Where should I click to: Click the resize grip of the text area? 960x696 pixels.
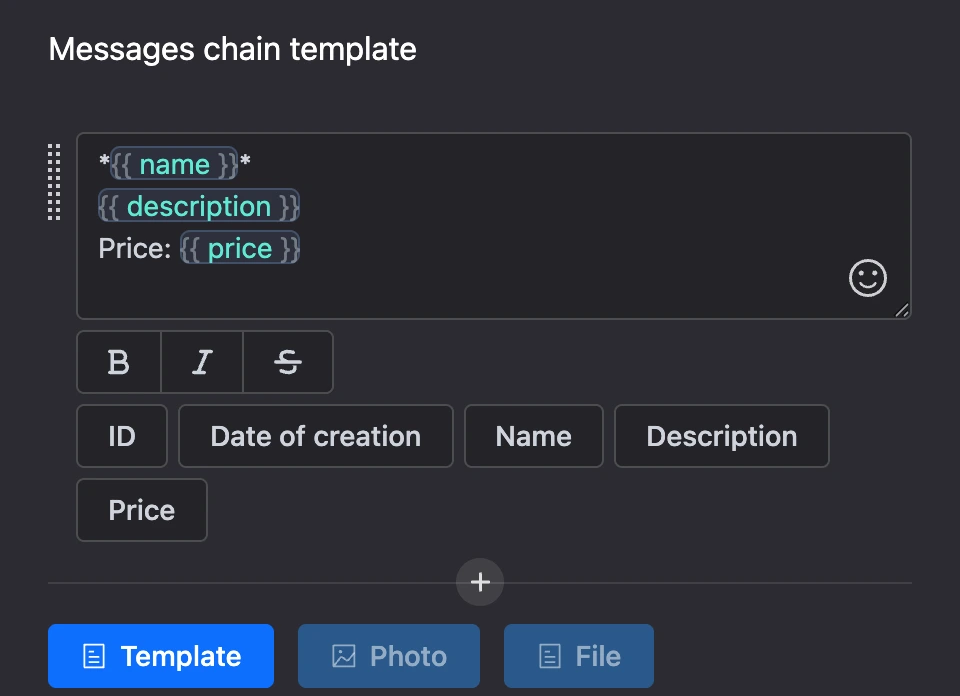pyautogui.click(x=902, y=310)
